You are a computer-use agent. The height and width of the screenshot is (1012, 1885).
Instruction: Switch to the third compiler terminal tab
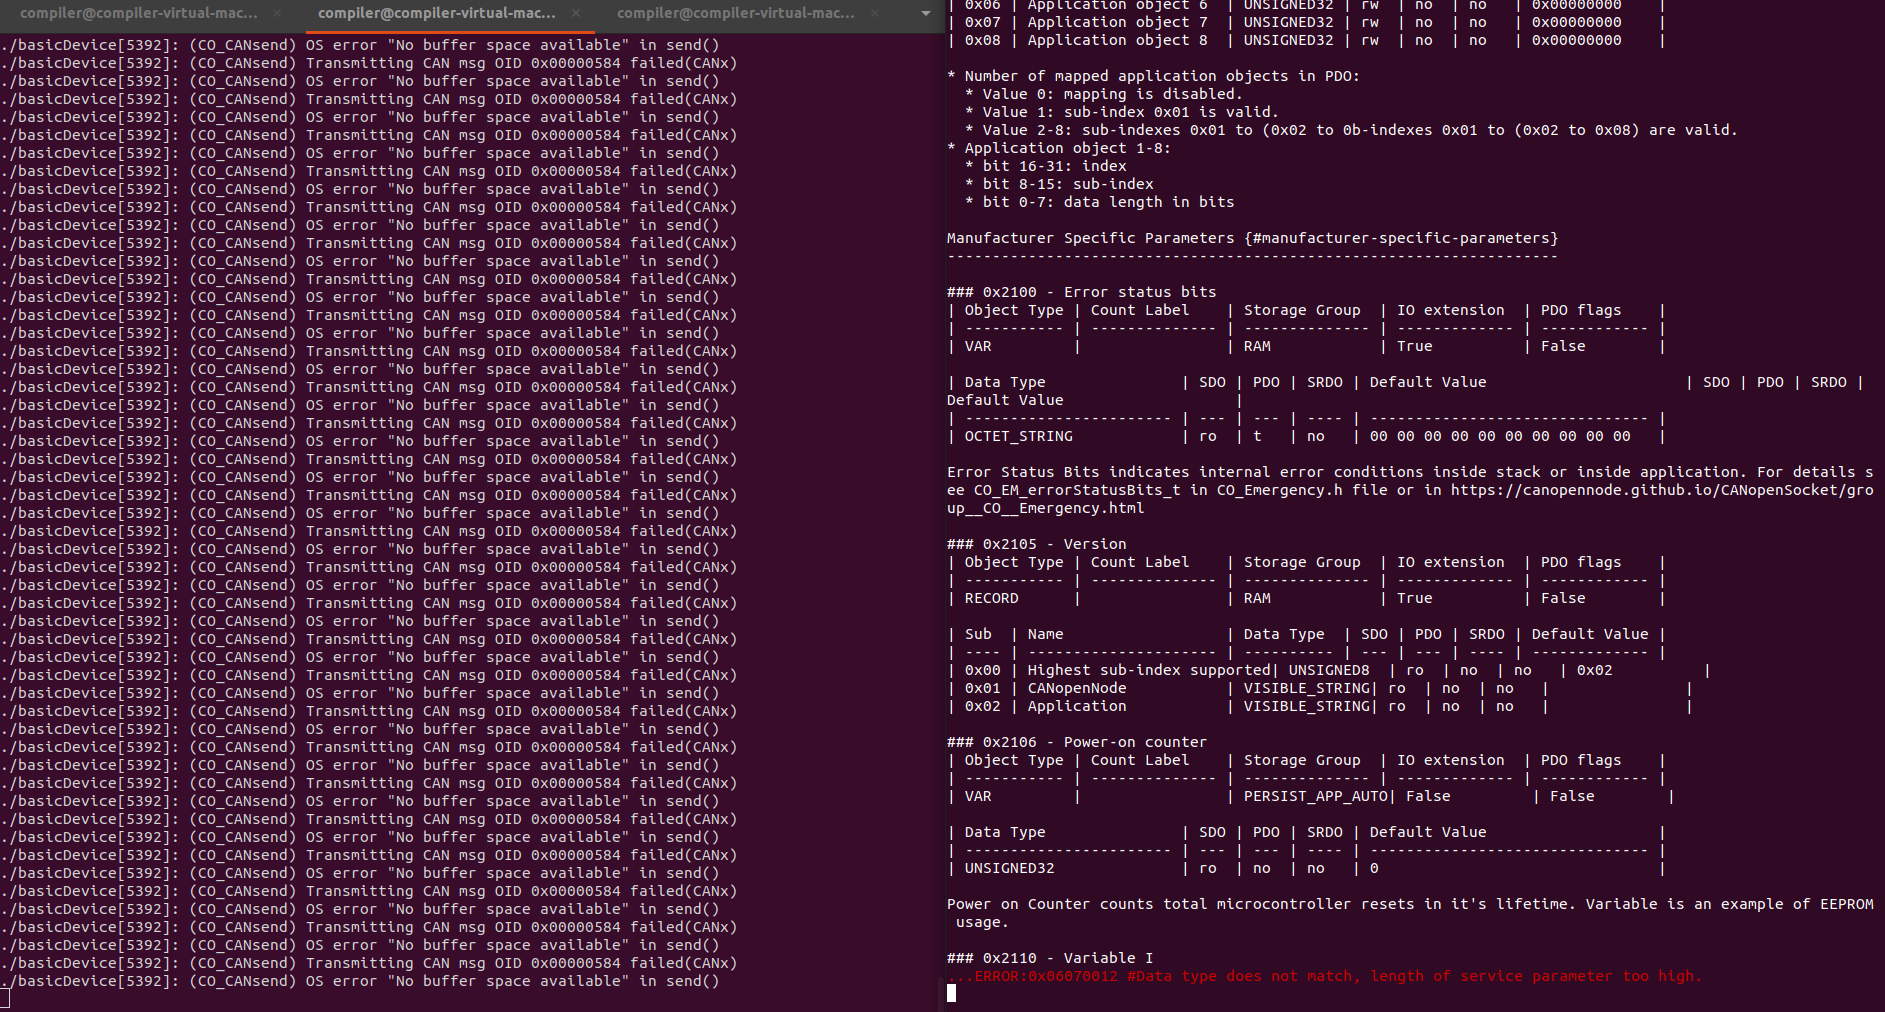(x=736, y=14)
